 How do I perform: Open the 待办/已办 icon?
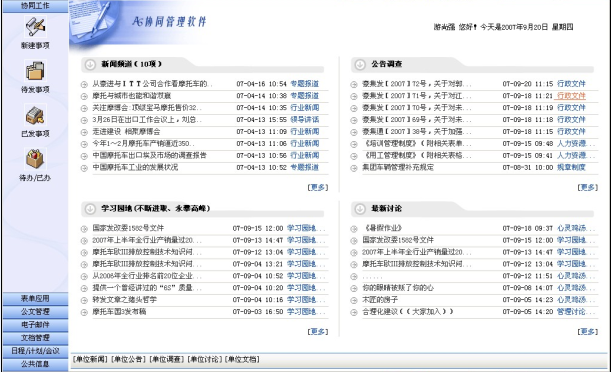coord(35,159)
